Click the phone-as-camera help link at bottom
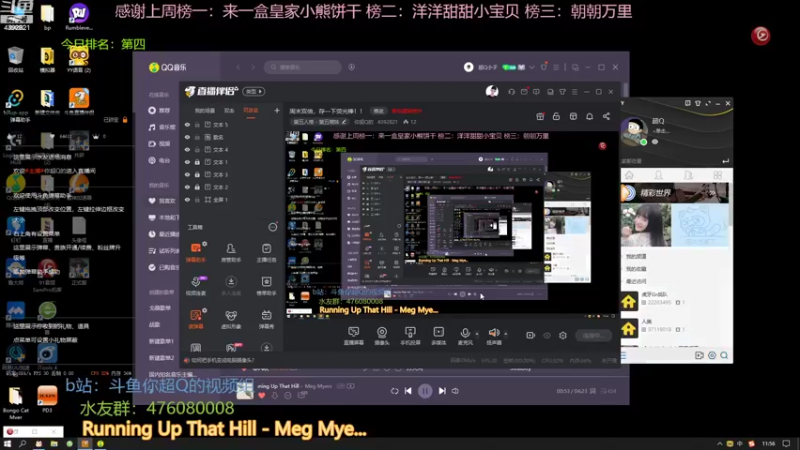Viewport: 800px width, 450px height. pos(219,360)
